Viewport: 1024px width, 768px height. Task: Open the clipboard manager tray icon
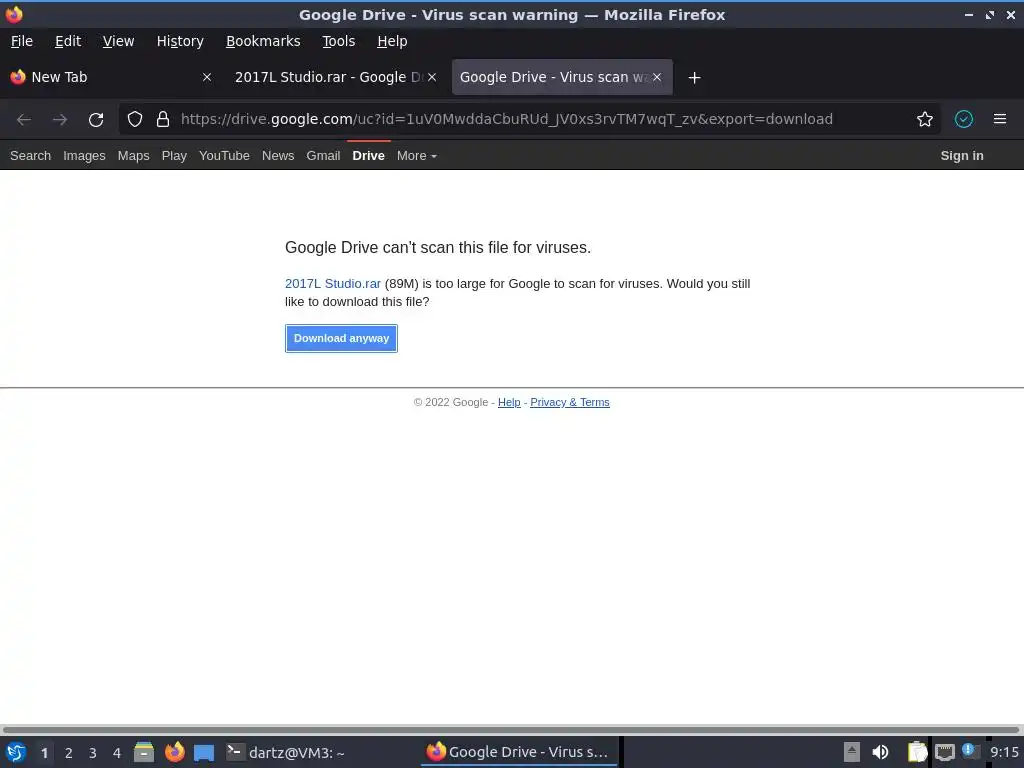pyautogui.click(x=917, y=752)
